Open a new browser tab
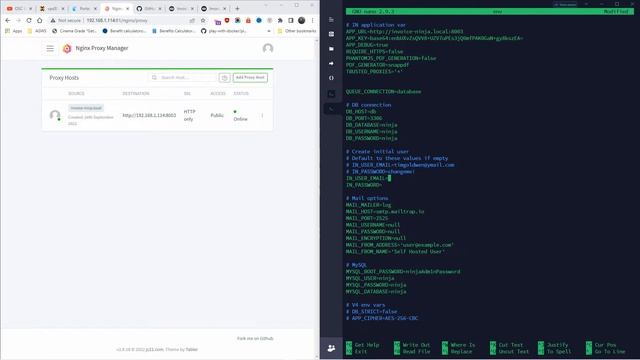640x360 pixels. tap(237, 9)
